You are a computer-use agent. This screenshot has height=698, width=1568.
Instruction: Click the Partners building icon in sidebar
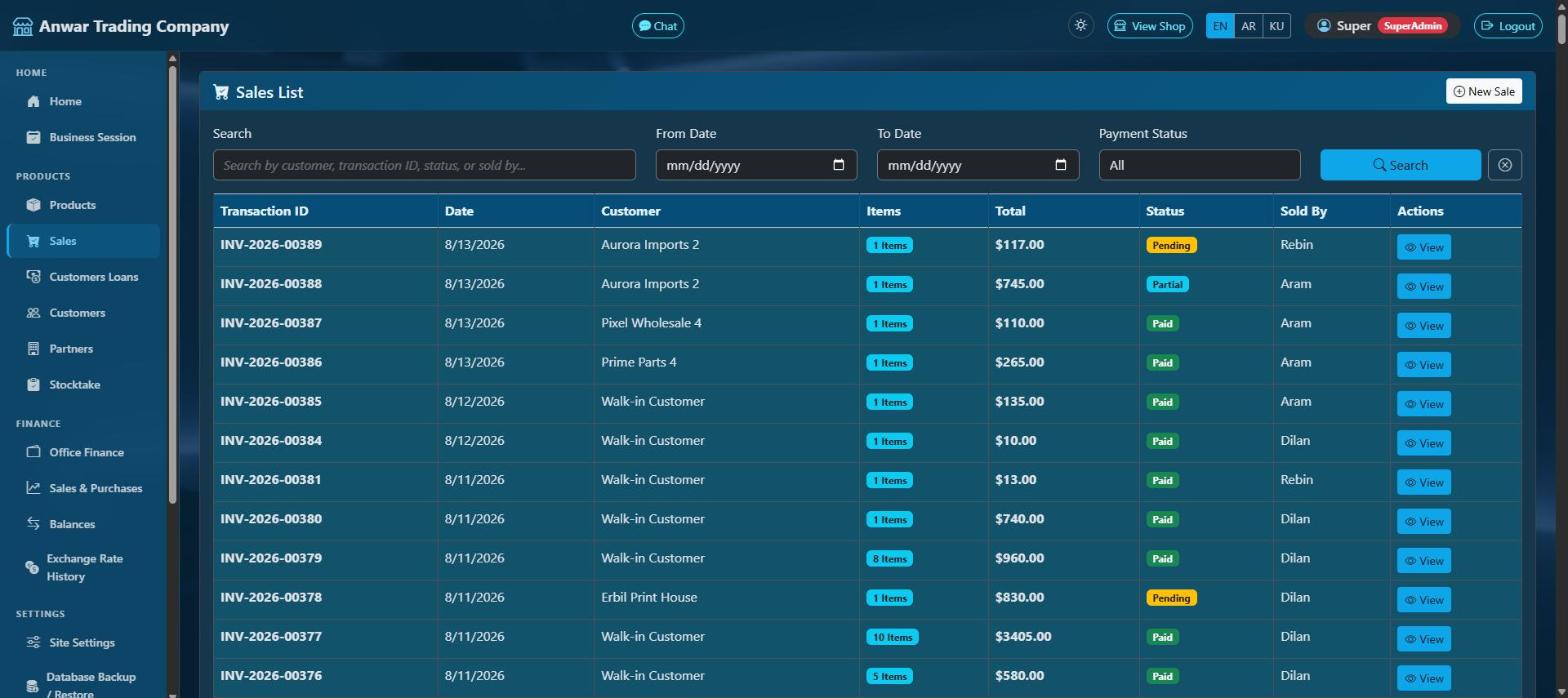(33, 349)
